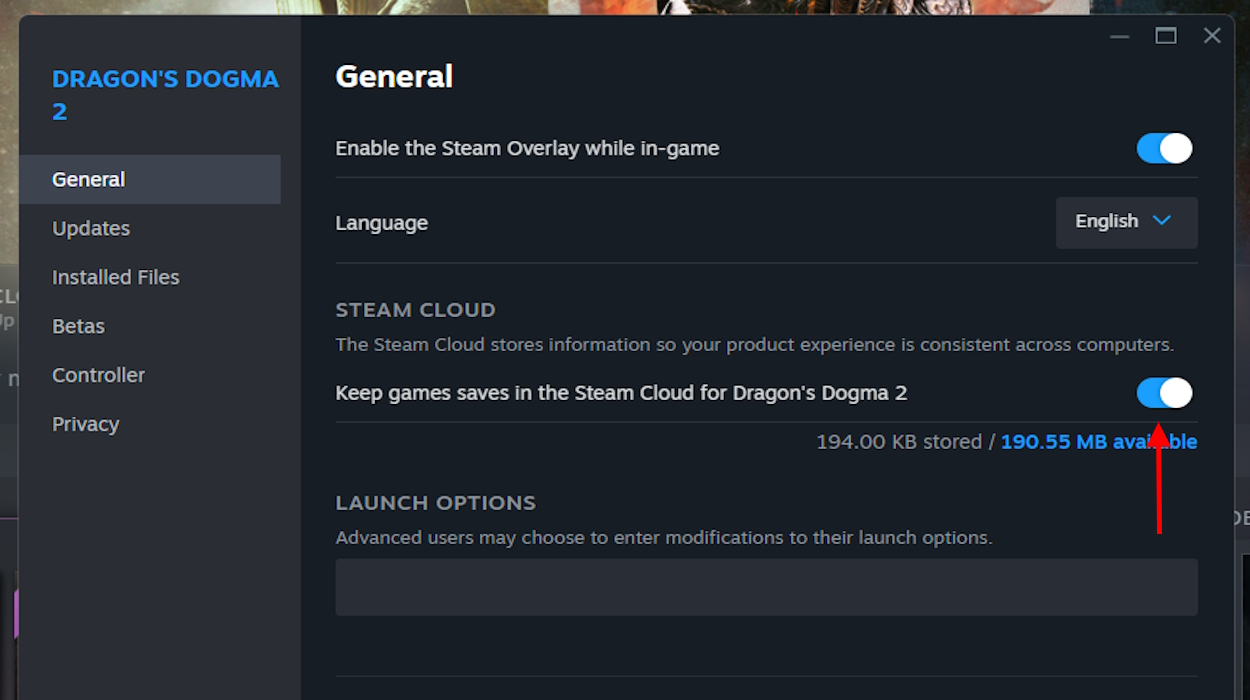Select the Updates section in the sidebar

point(91,228)
